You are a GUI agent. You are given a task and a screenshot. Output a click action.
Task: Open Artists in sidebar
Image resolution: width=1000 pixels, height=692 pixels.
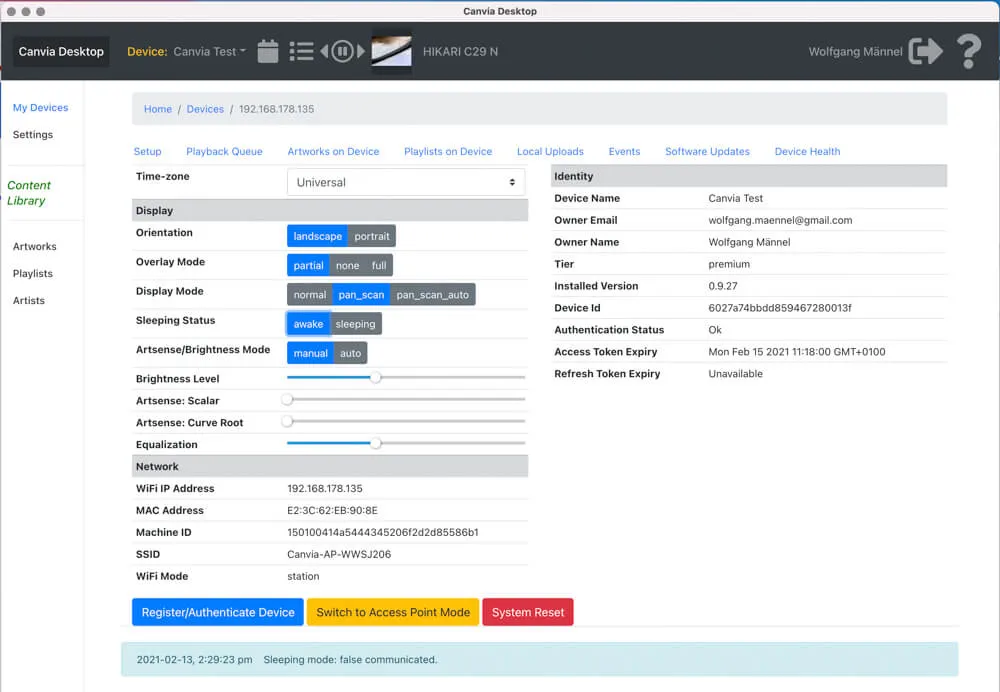(x=29, y=300)
